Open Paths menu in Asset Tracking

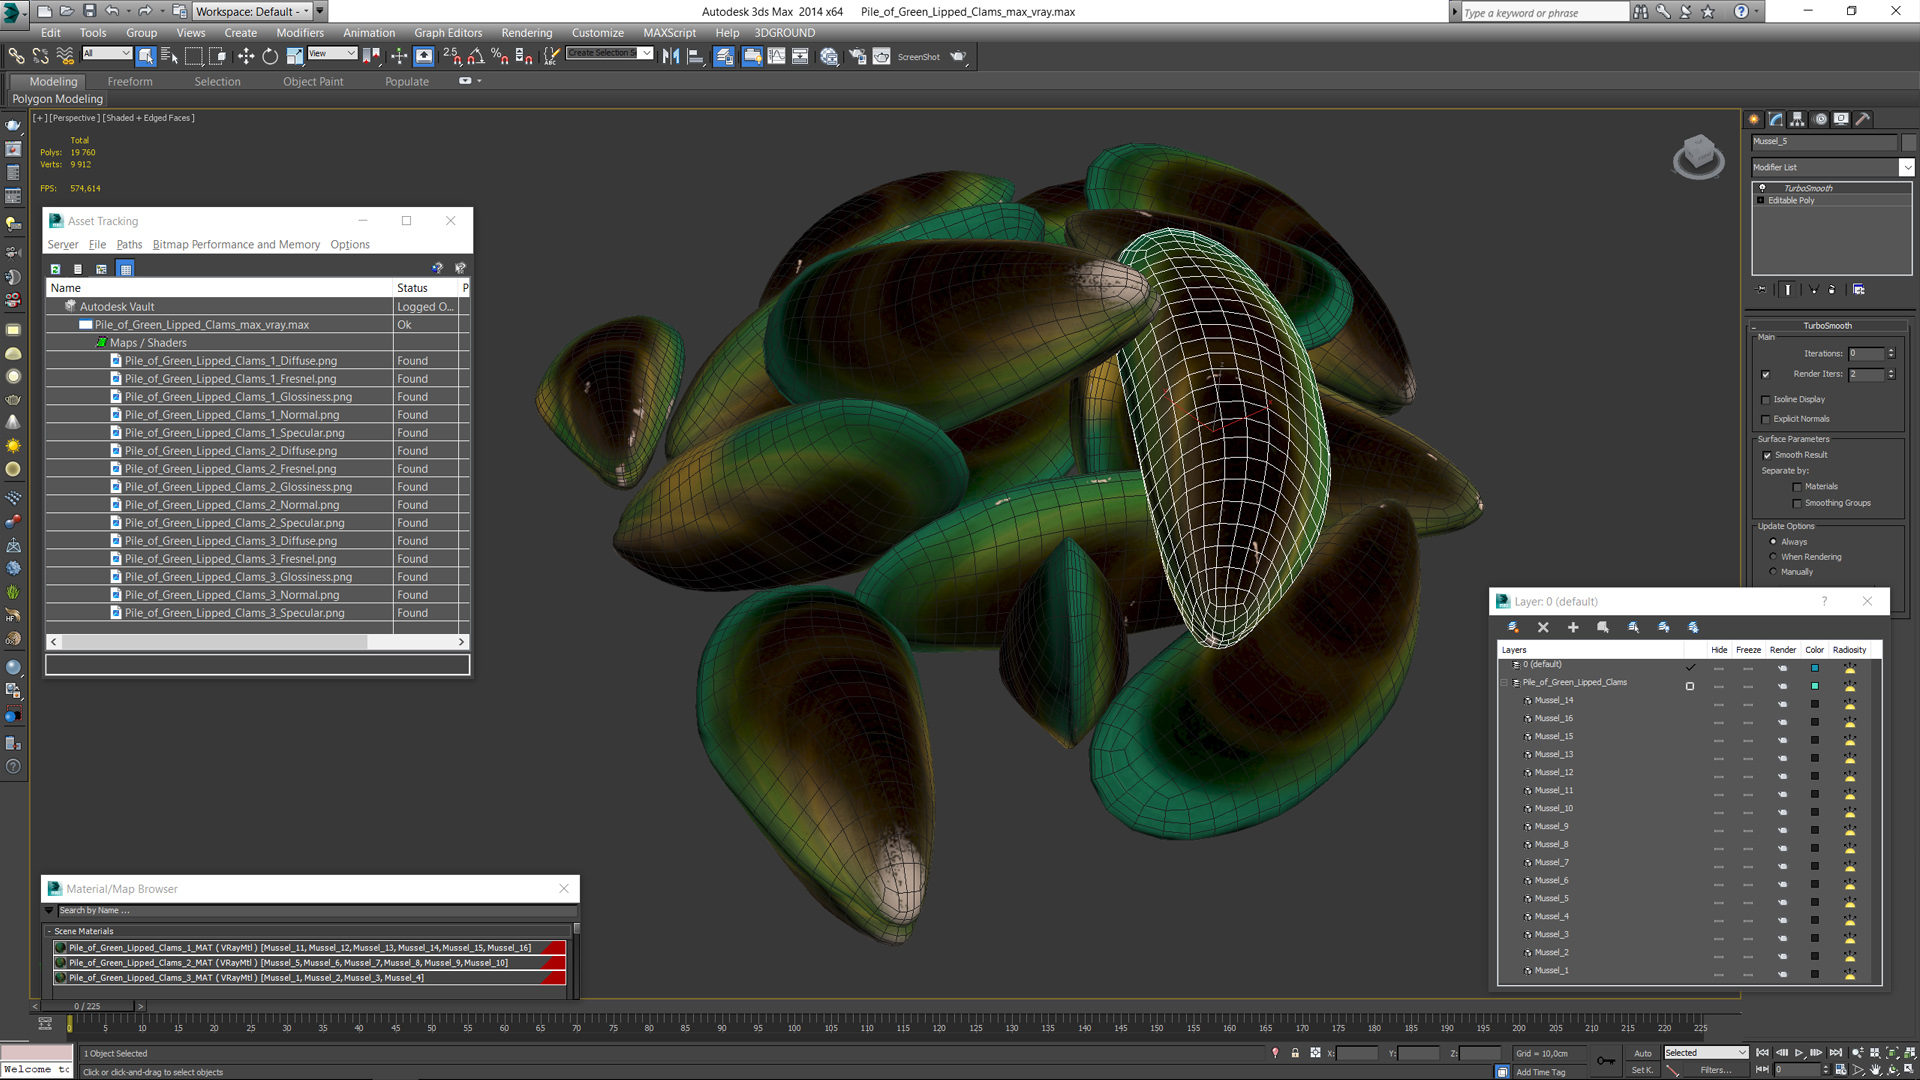coord(129,244)
